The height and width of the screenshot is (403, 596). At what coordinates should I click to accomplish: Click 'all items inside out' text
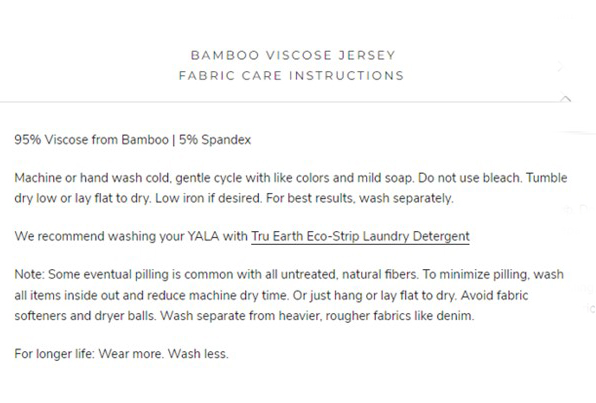click(67, 295)
